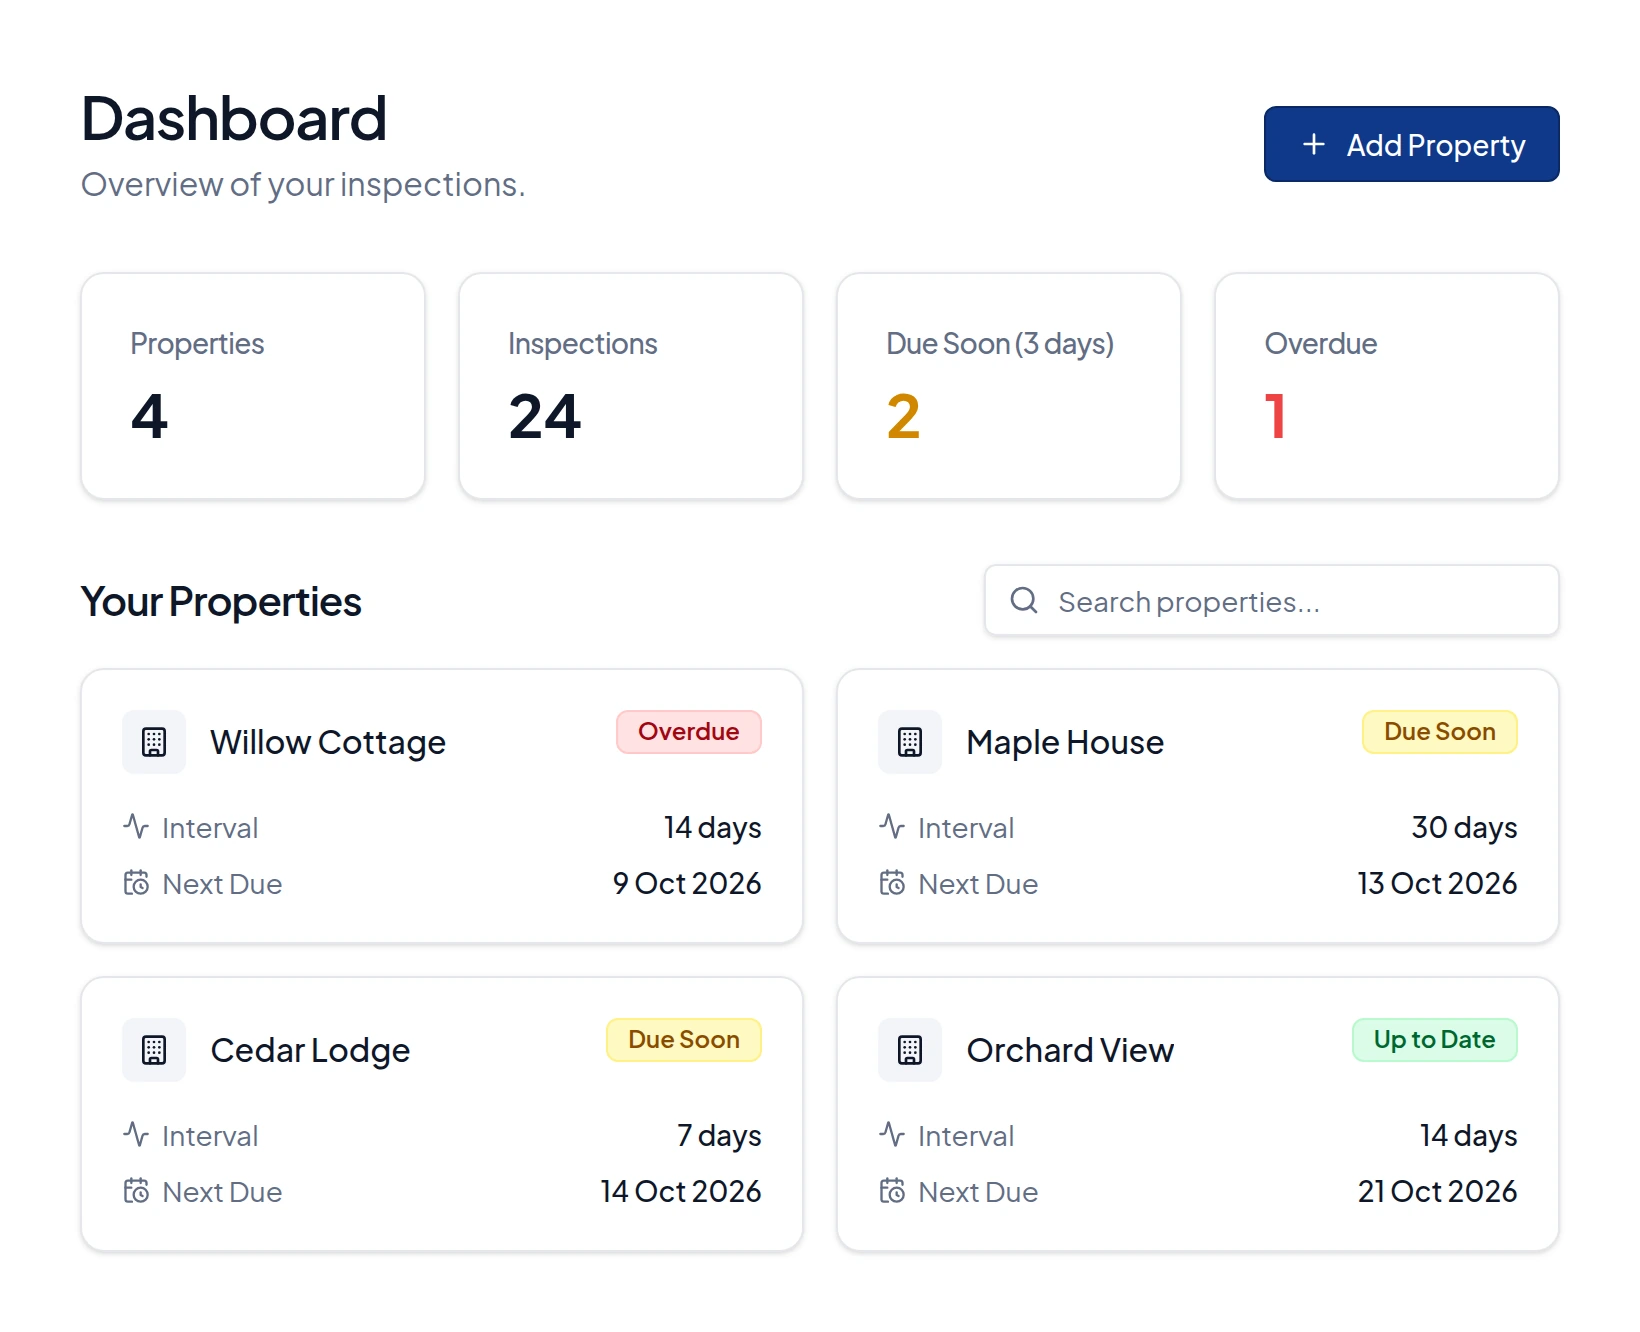Open the Maple House building icon
The width and height of the screenshot is (1640, 1332).
tap(910, 742)
